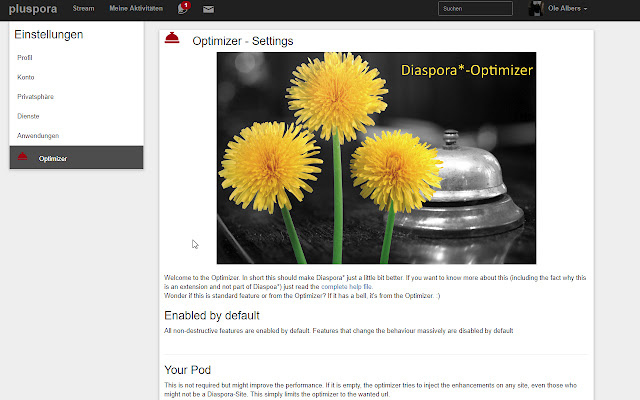
Task: Click Ole Albers avatar picture
Action: click(x=536, y=9)
